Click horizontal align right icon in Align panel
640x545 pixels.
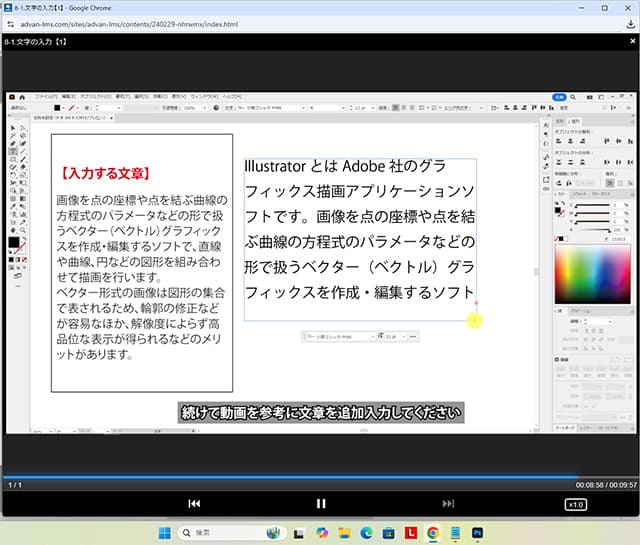point(582,141)
